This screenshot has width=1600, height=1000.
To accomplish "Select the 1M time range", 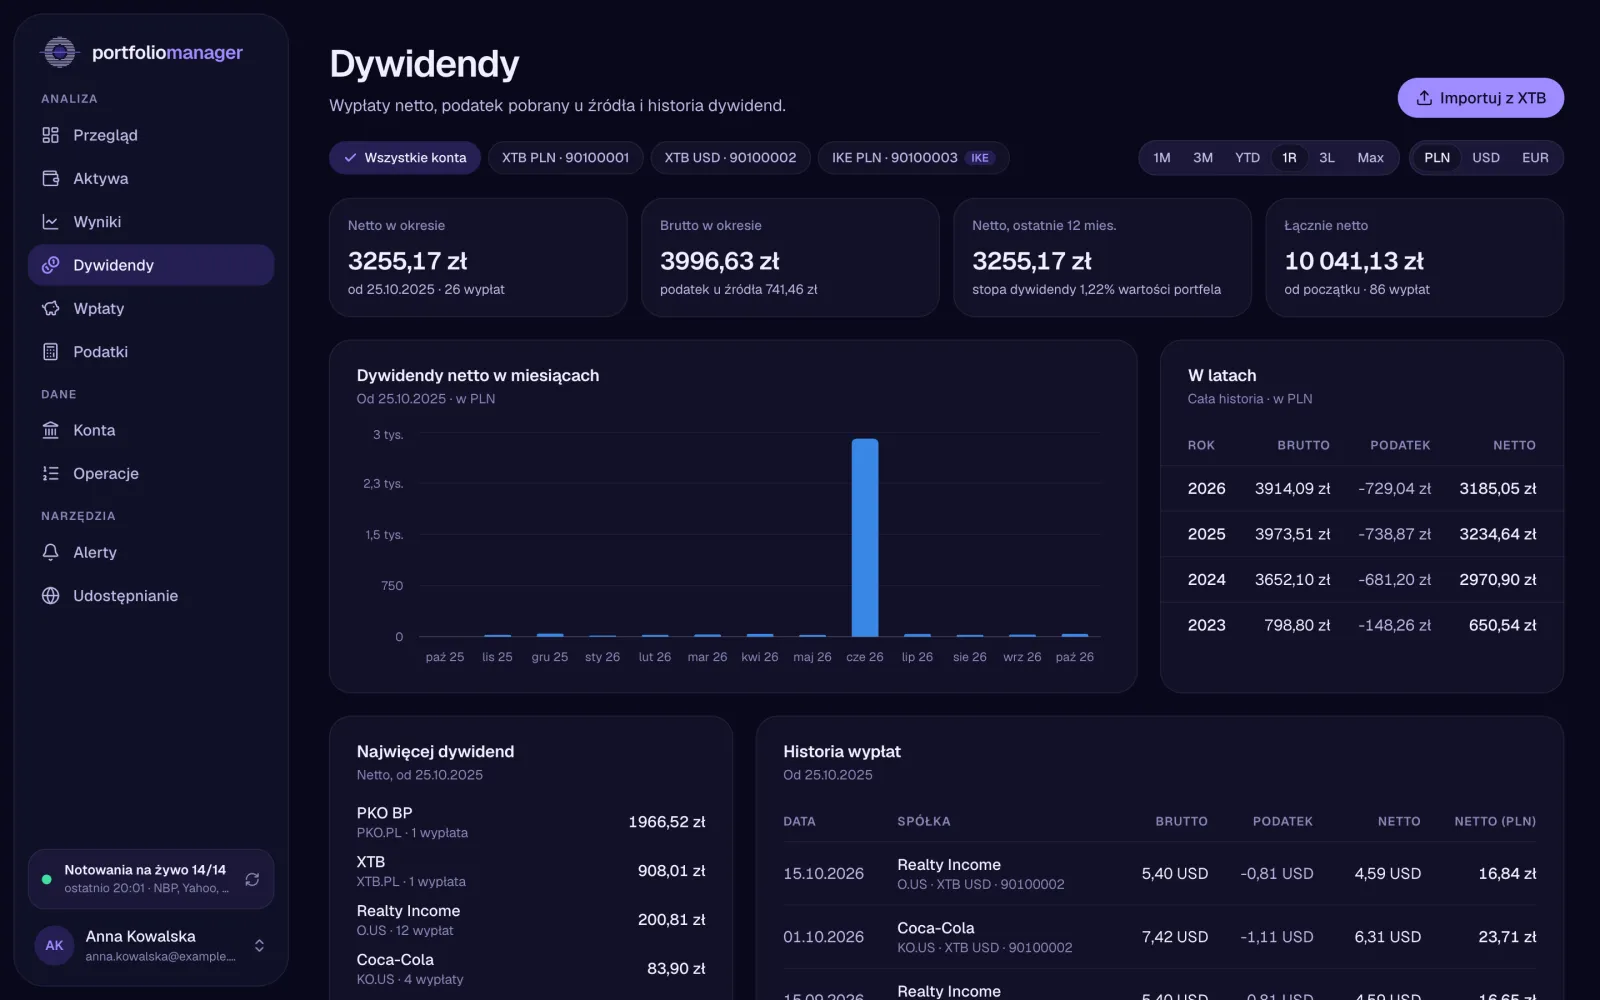I will (x=1162, y=158).
